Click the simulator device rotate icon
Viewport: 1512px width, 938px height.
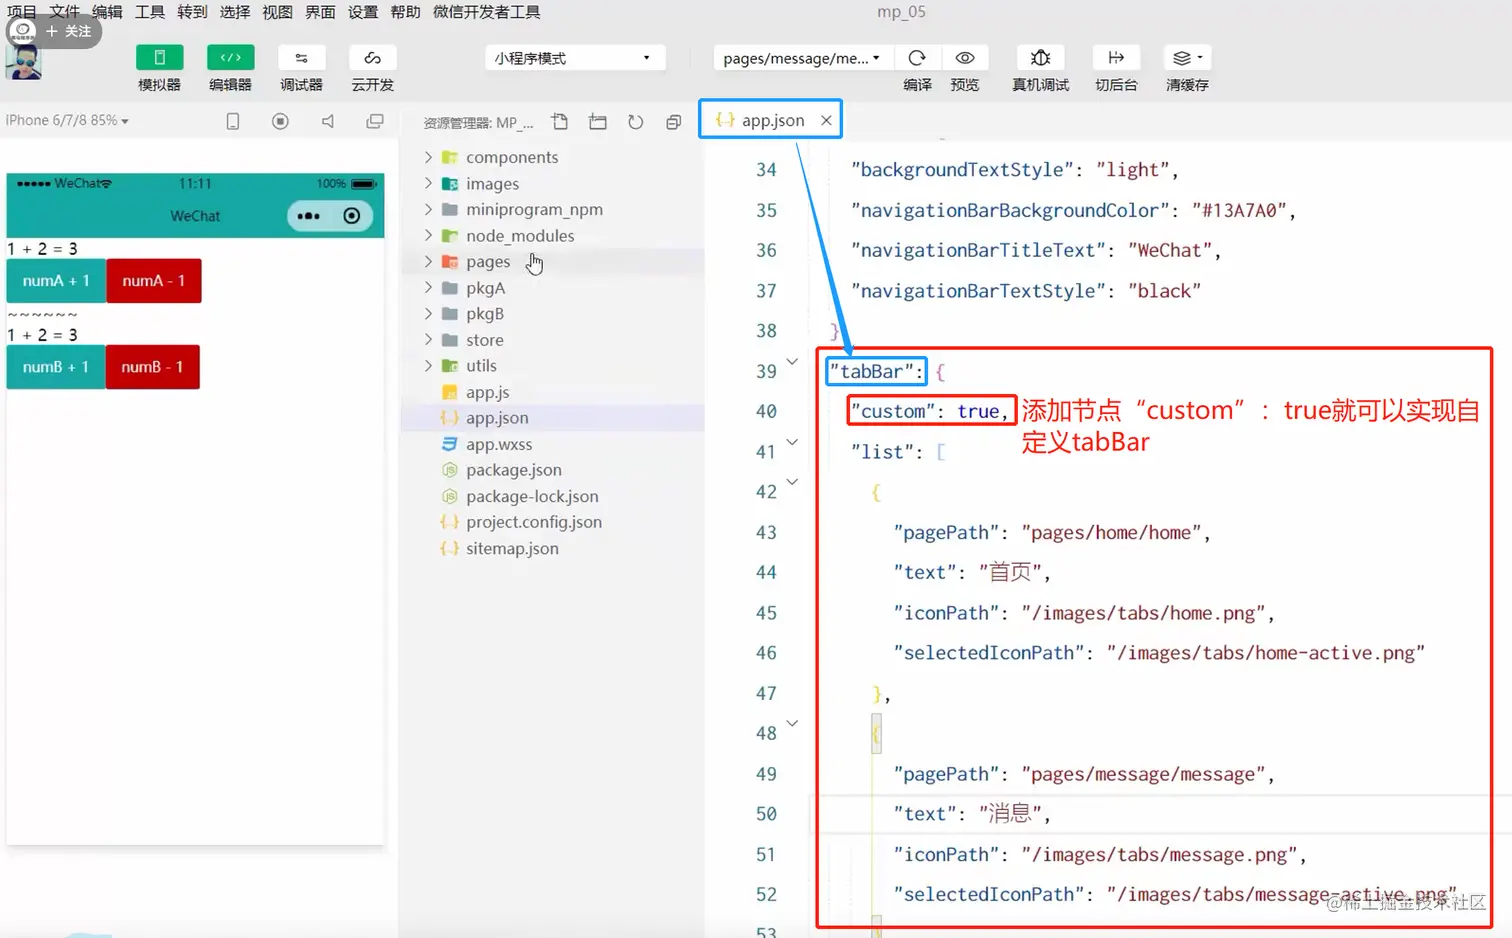point(233,121)
